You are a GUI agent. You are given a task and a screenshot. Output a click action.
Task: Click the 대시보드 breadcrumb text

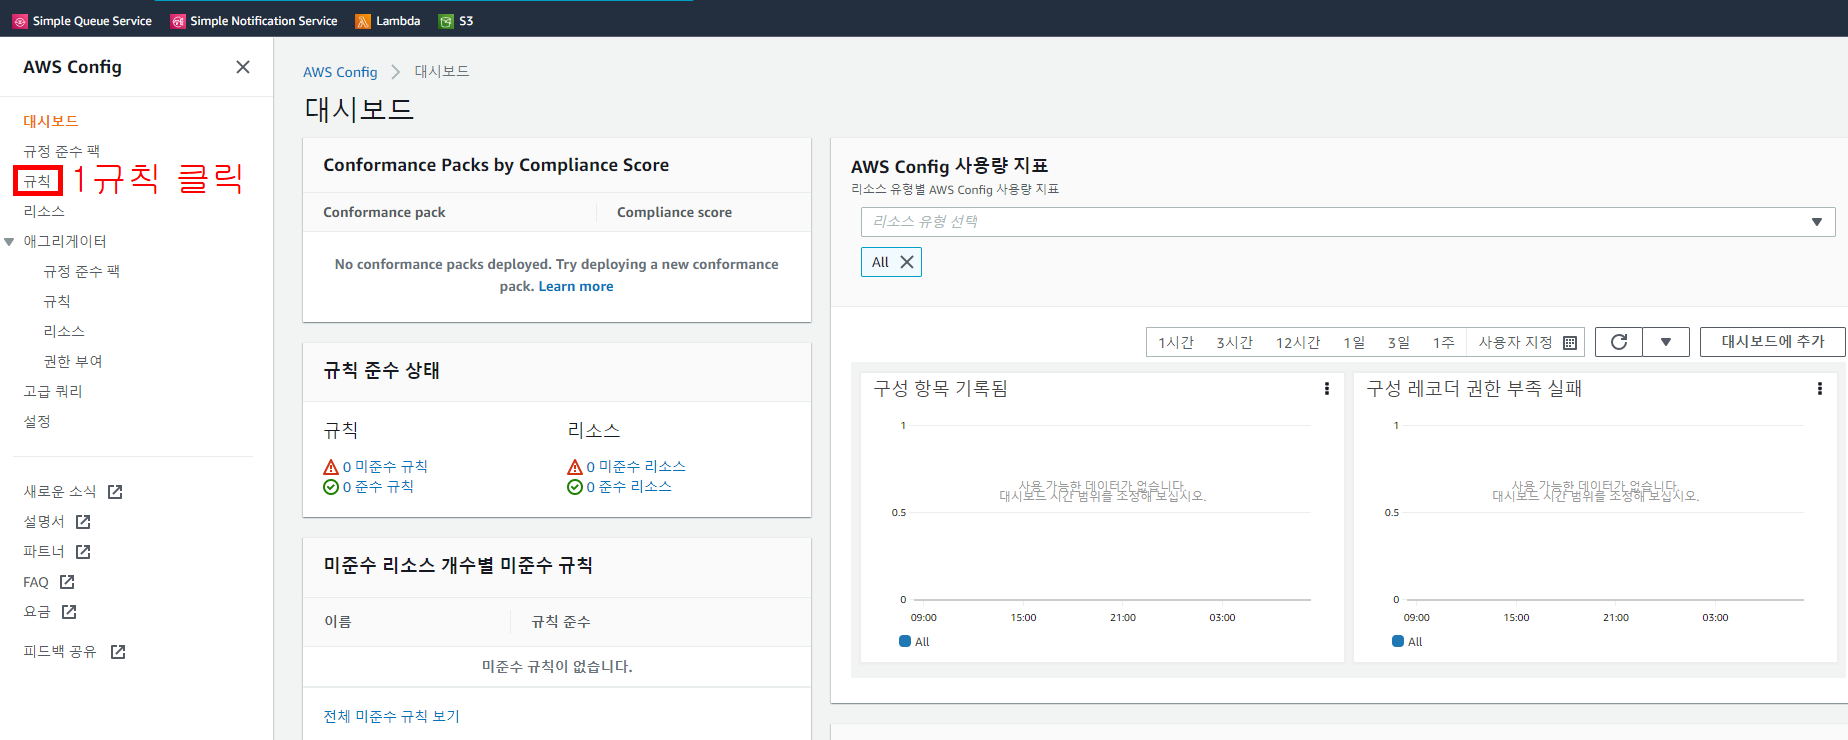442,72
